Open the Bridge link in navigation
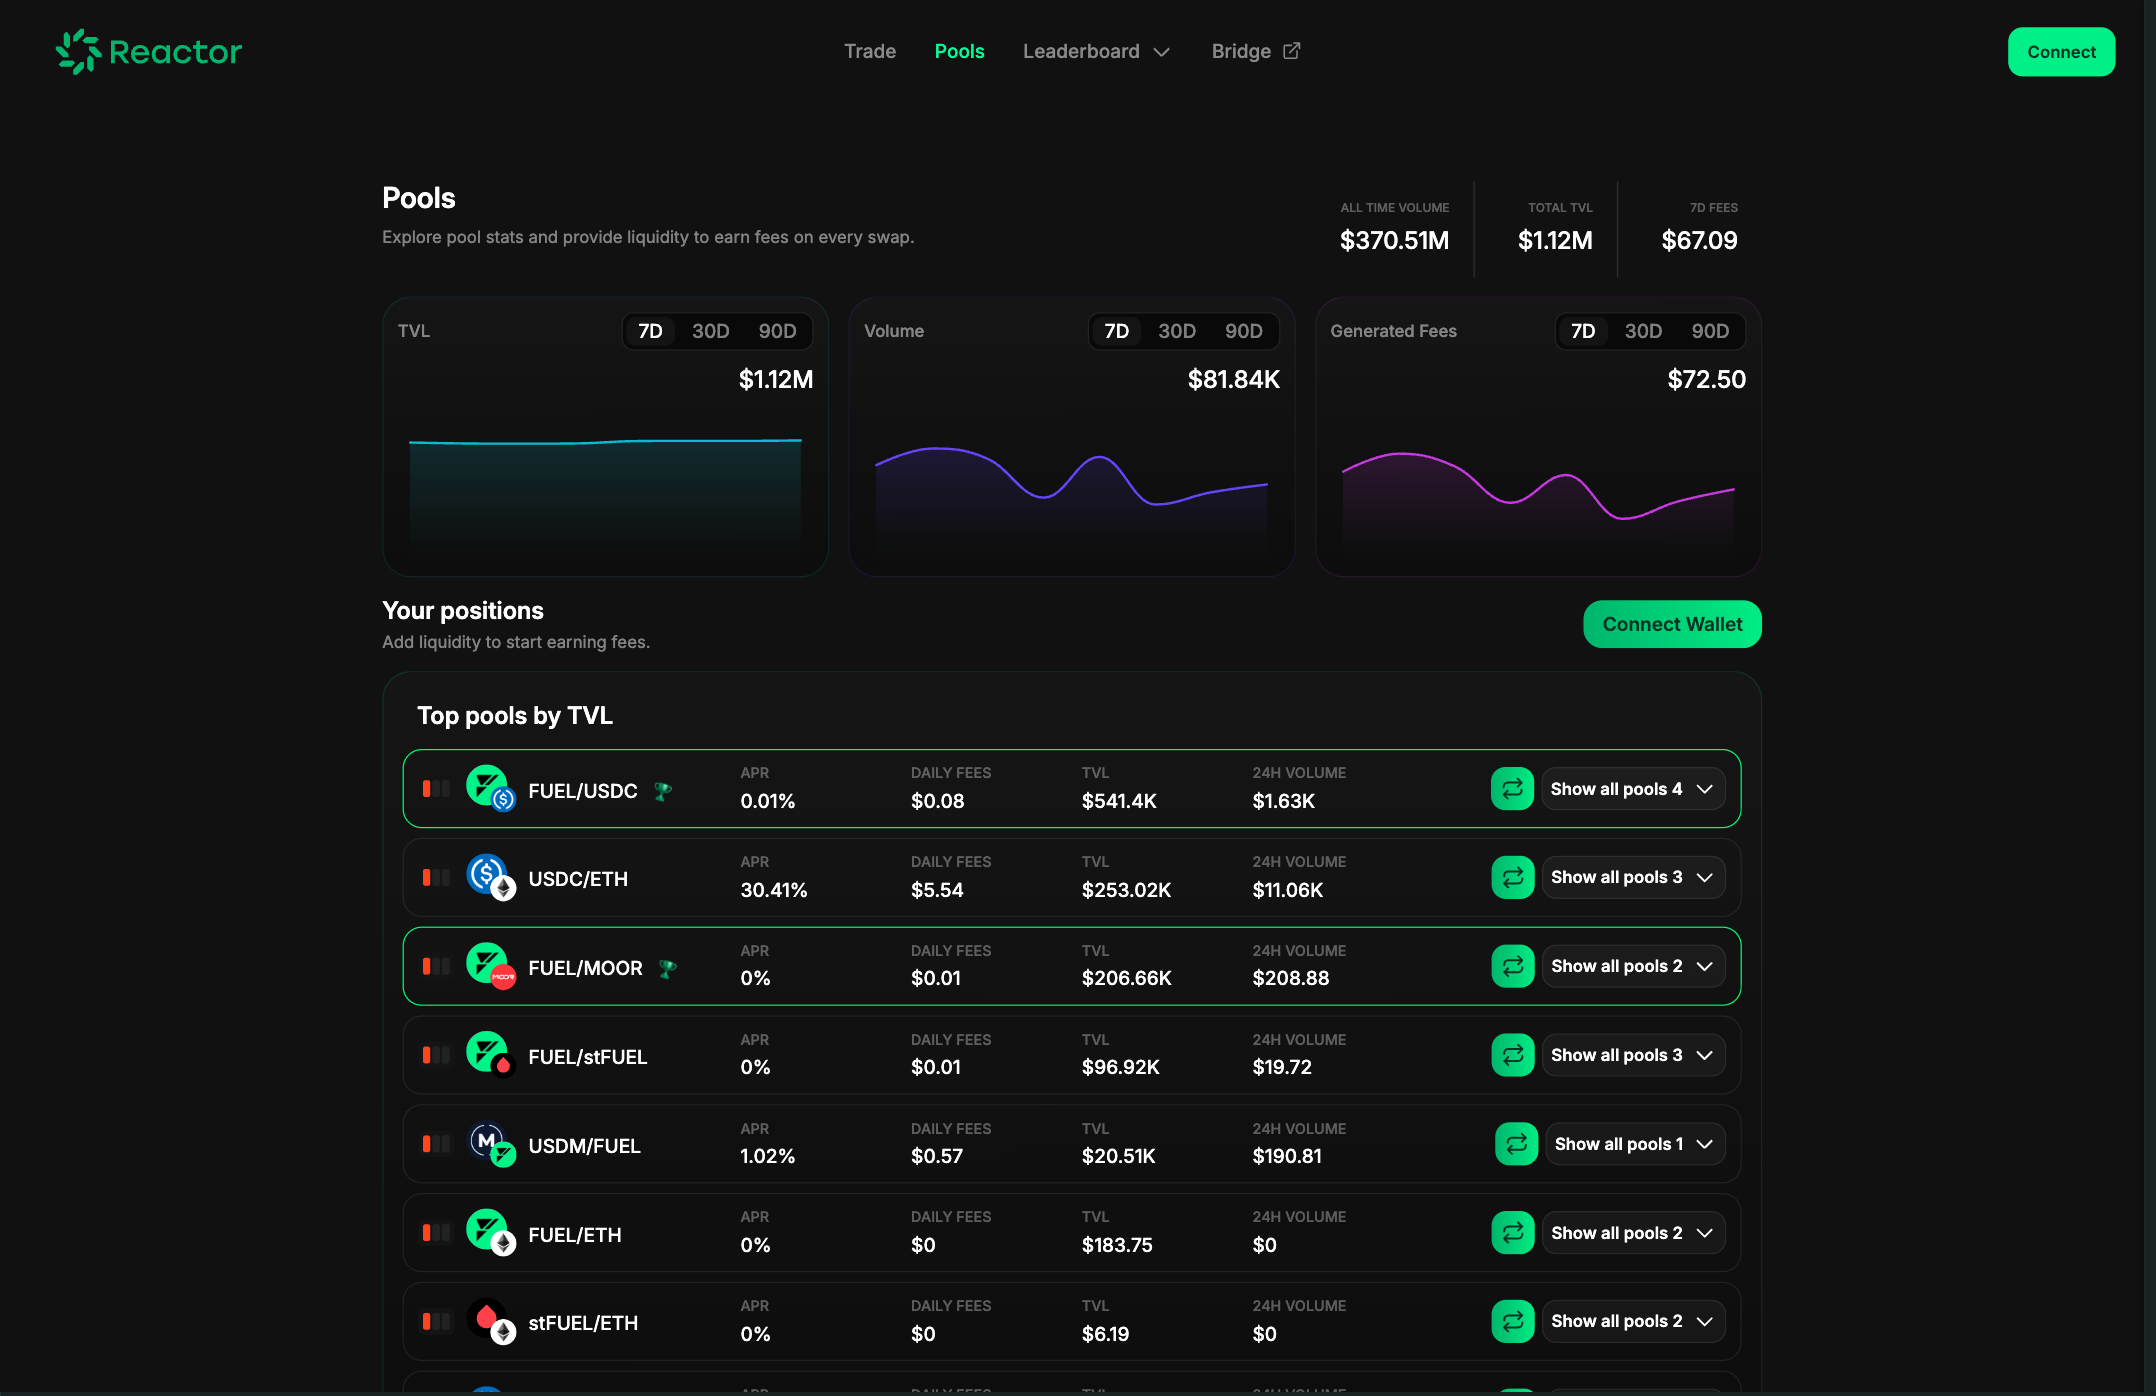This screenshot has width=2156, height=1396. point(1255,51)
